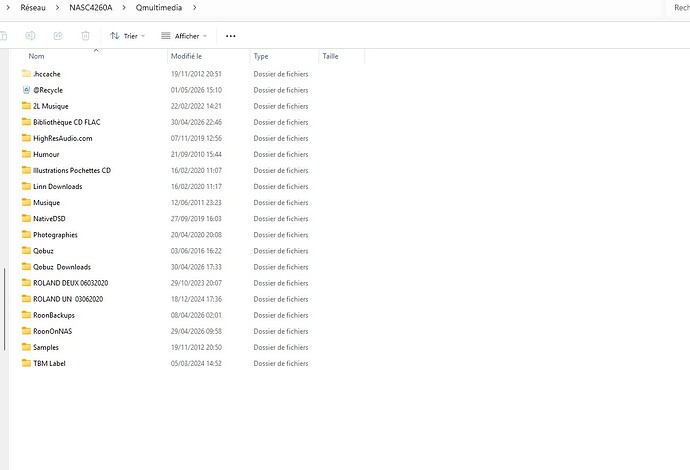Viewport: 690px width, 470px height.
Task: Click the rename icon in toolbar
Action: coord(30,36)
